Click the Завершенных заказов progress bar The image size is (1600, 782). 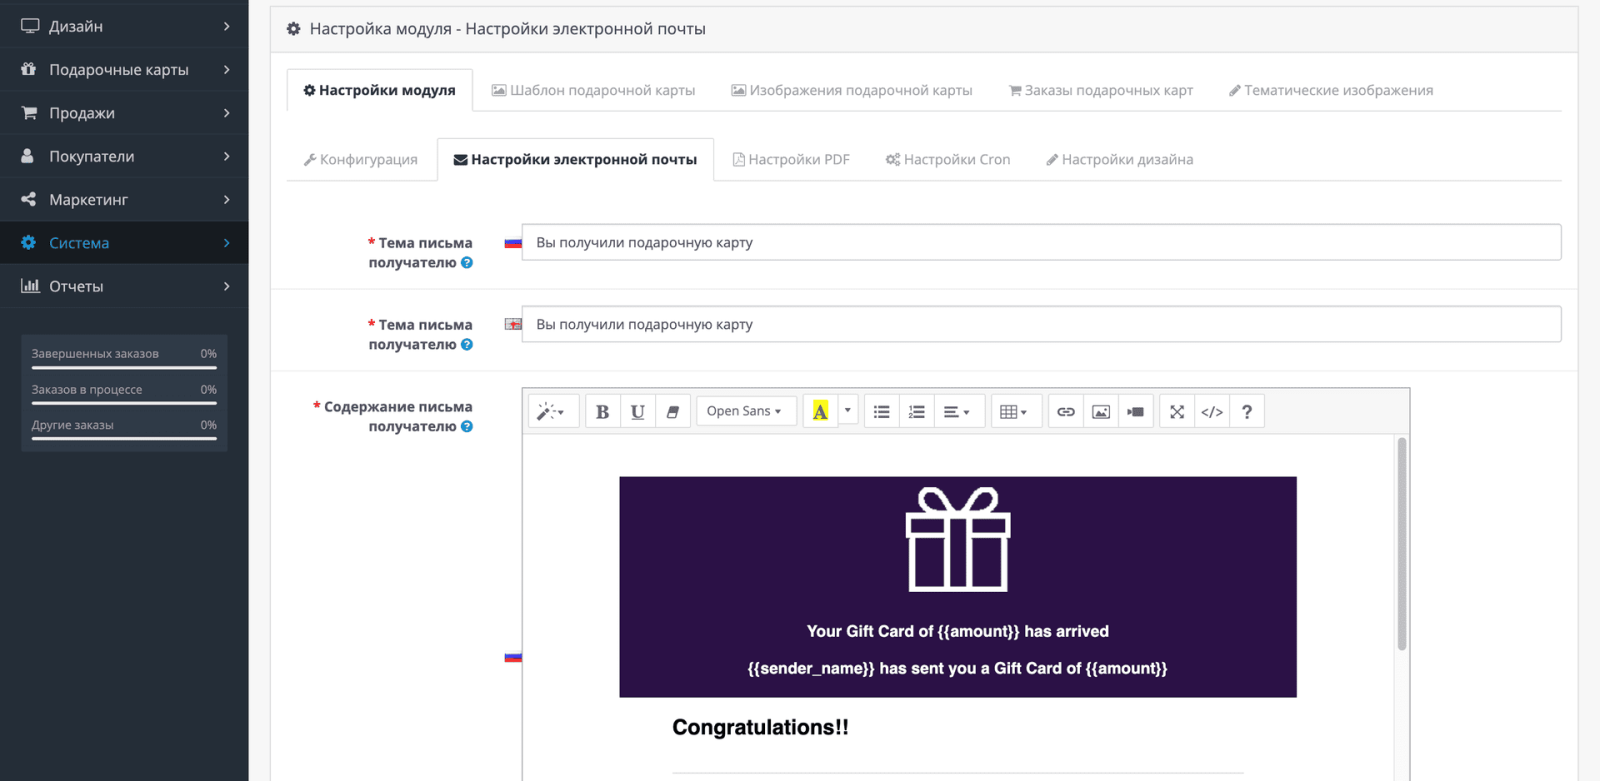point(124,368)
